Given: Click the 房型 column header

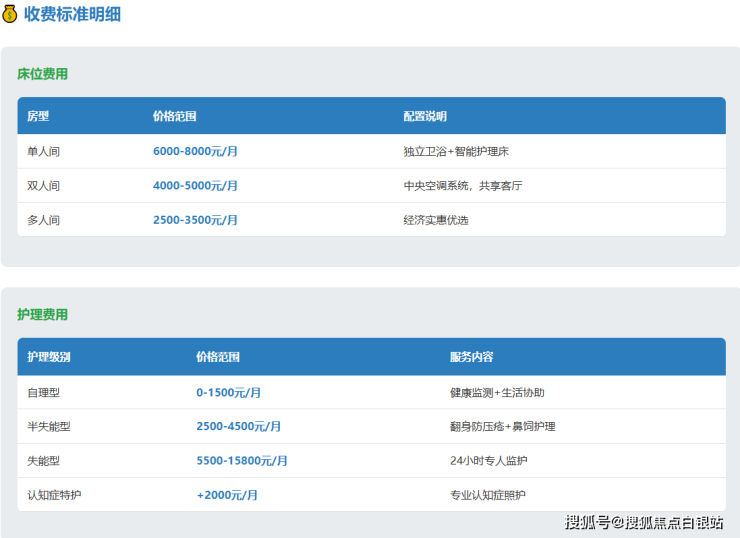Looking at the screenshot, I should click(38, 116).
